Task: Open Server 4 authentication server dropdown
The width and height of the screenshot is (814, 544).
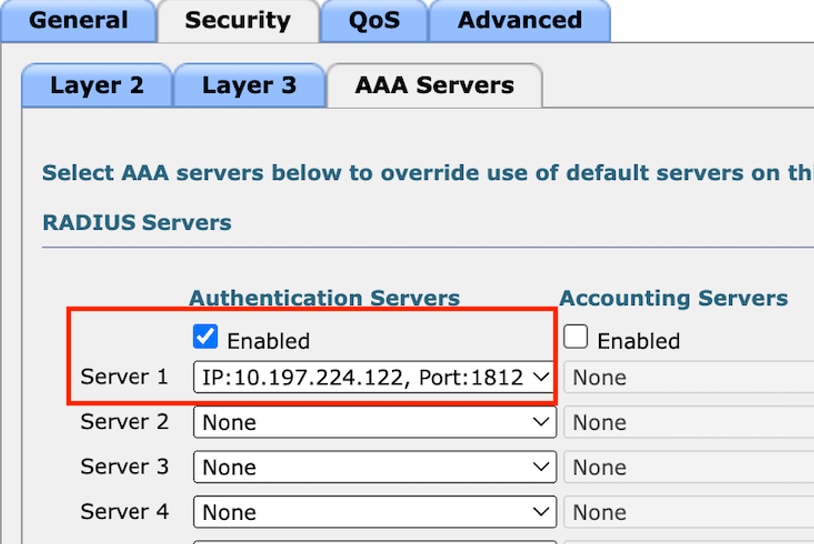Action: [374, 512]
